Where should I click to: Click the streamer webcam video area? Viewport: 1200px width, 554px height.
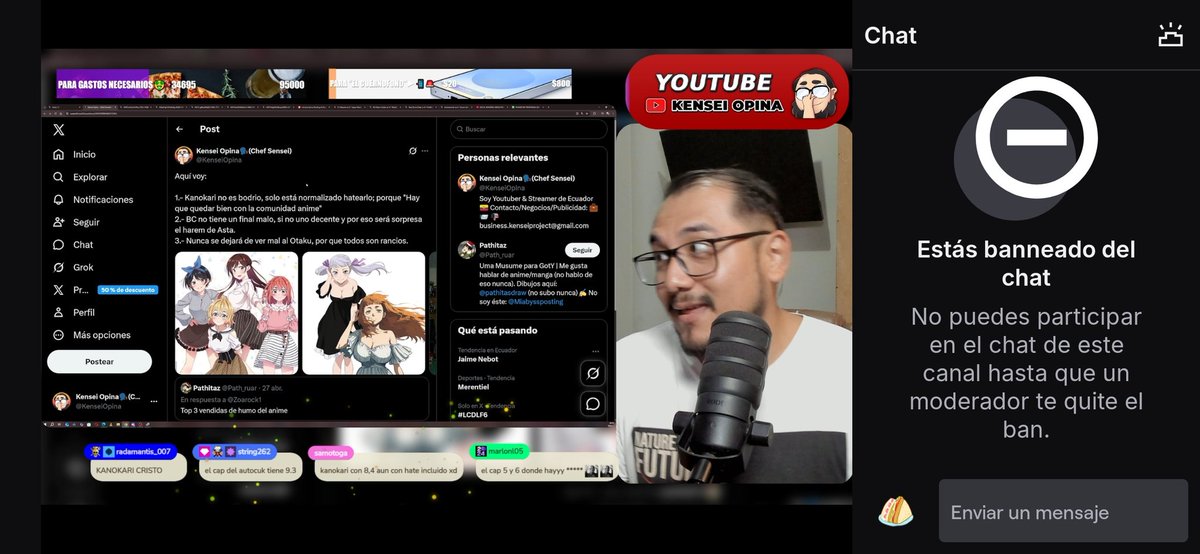tap(732, 304)
